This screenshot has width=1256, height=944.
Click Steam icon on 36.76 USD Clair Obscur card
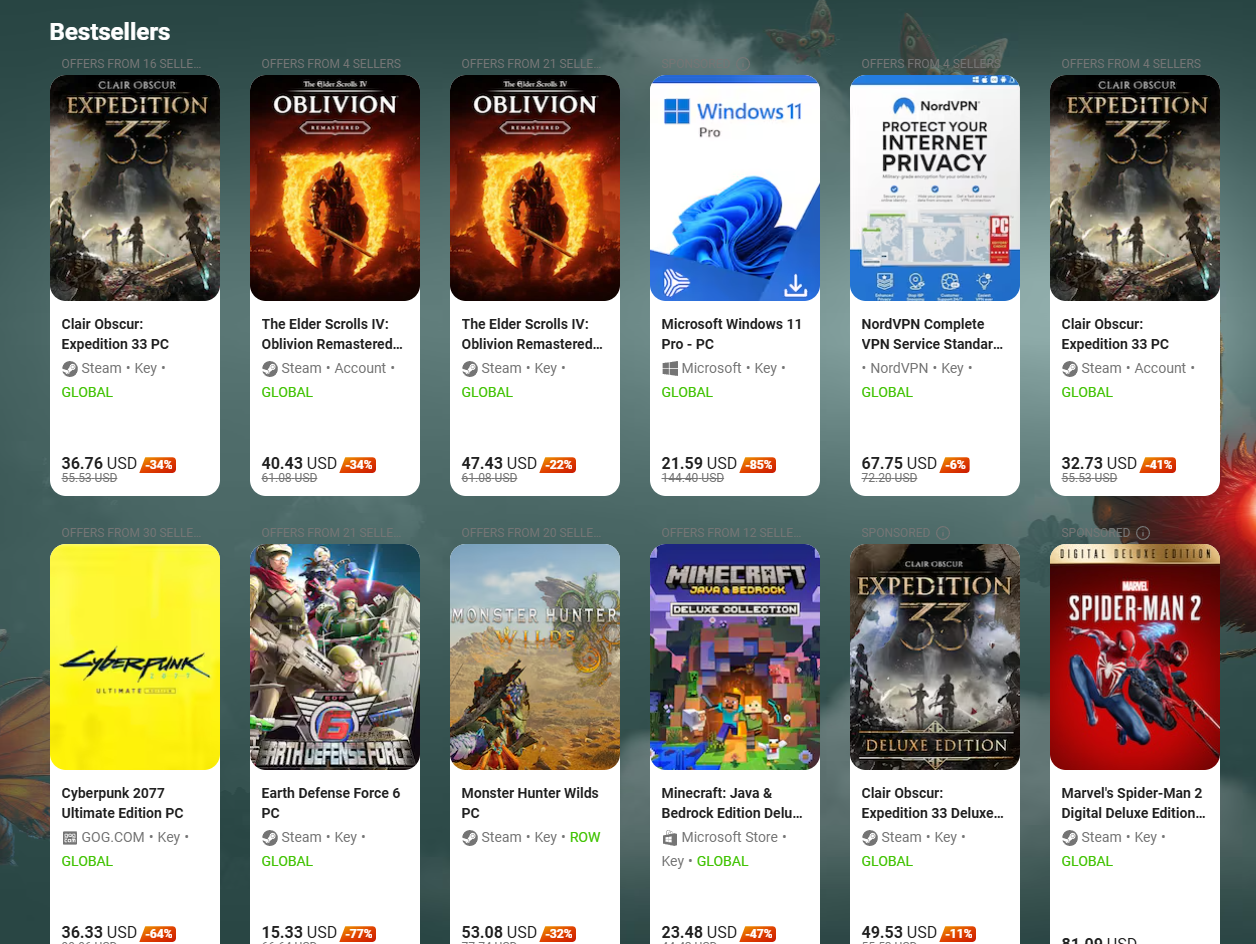click(69, 368)
